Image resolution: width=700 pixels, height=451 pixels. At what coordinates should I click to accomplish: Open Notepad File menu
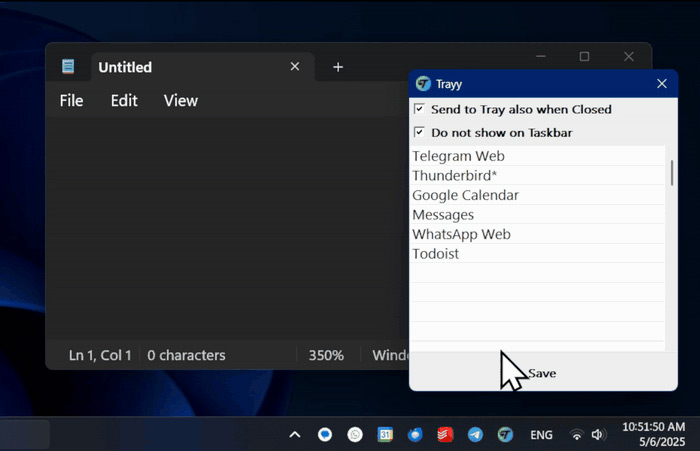(x=71, y=100)
